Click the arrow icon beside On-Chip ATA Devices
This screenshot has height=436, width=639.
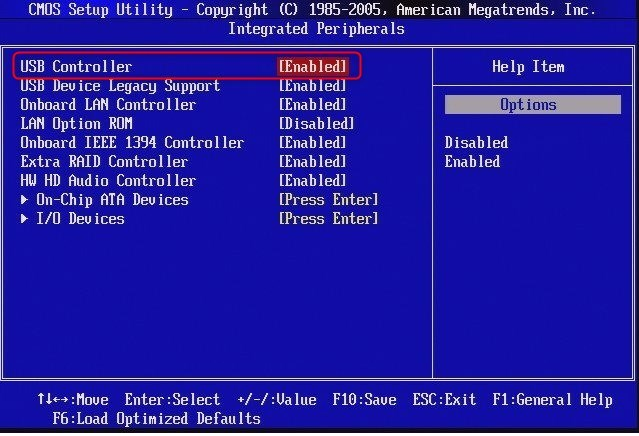click(24, 200)
